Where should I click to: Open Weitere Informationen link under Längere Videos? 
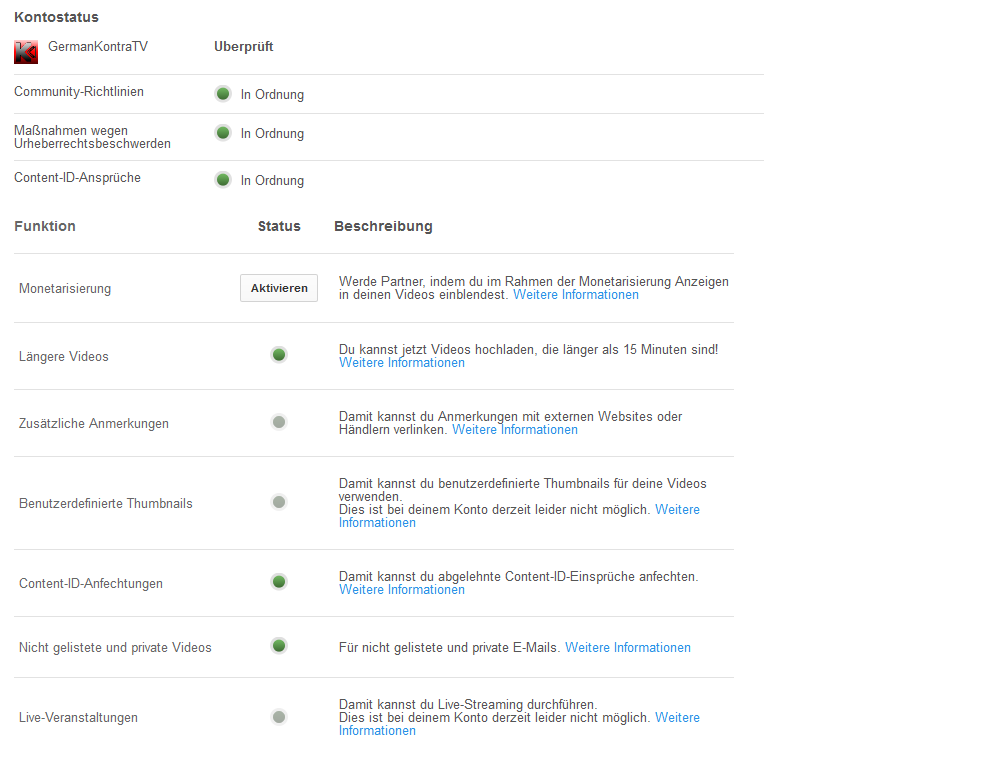tap(401, 363)
